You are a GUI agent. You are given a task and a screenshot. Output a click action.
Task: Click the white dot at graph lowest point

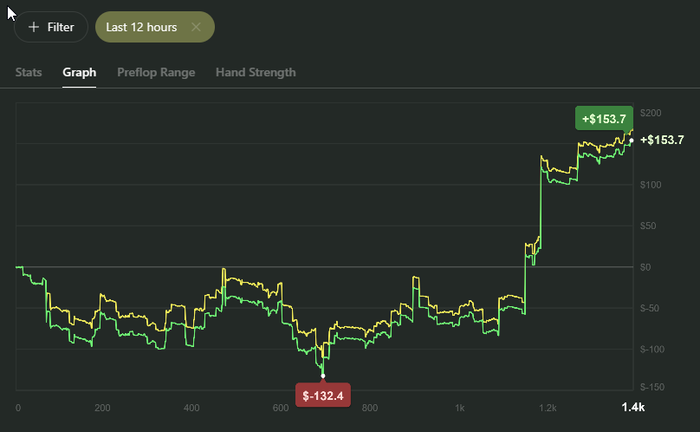pyautogui.click(x=323, y=376)
